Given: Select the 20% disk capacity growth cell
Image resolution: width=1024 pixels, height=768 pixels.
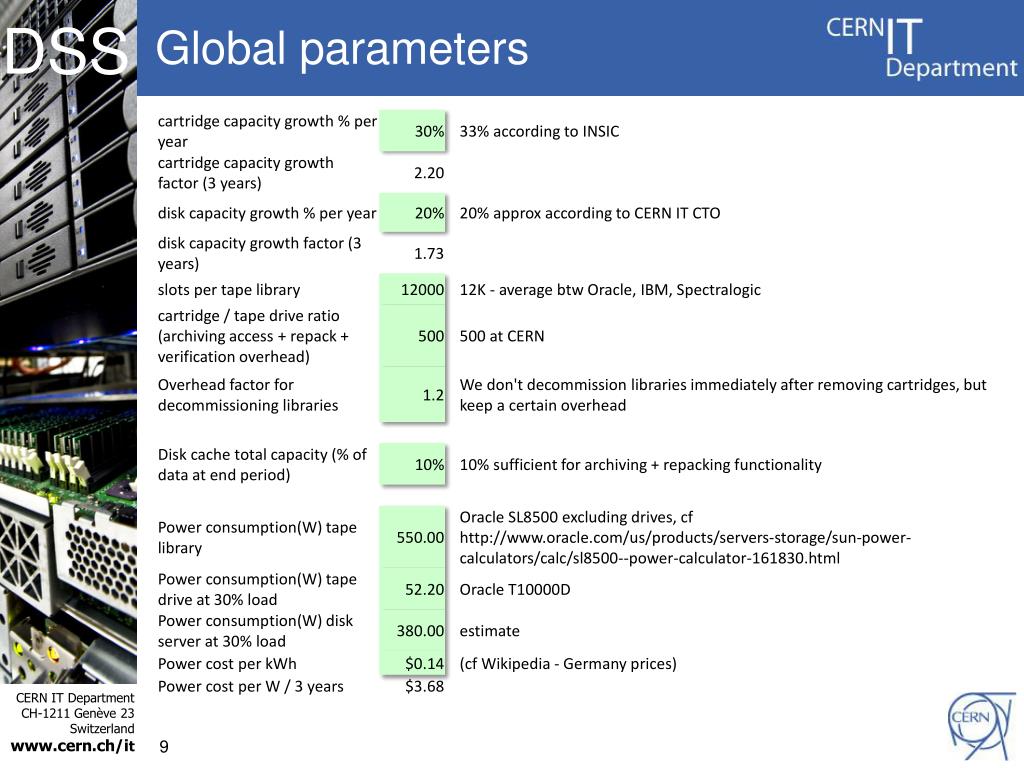Looking at the screenshot, I should click(413, 213).
